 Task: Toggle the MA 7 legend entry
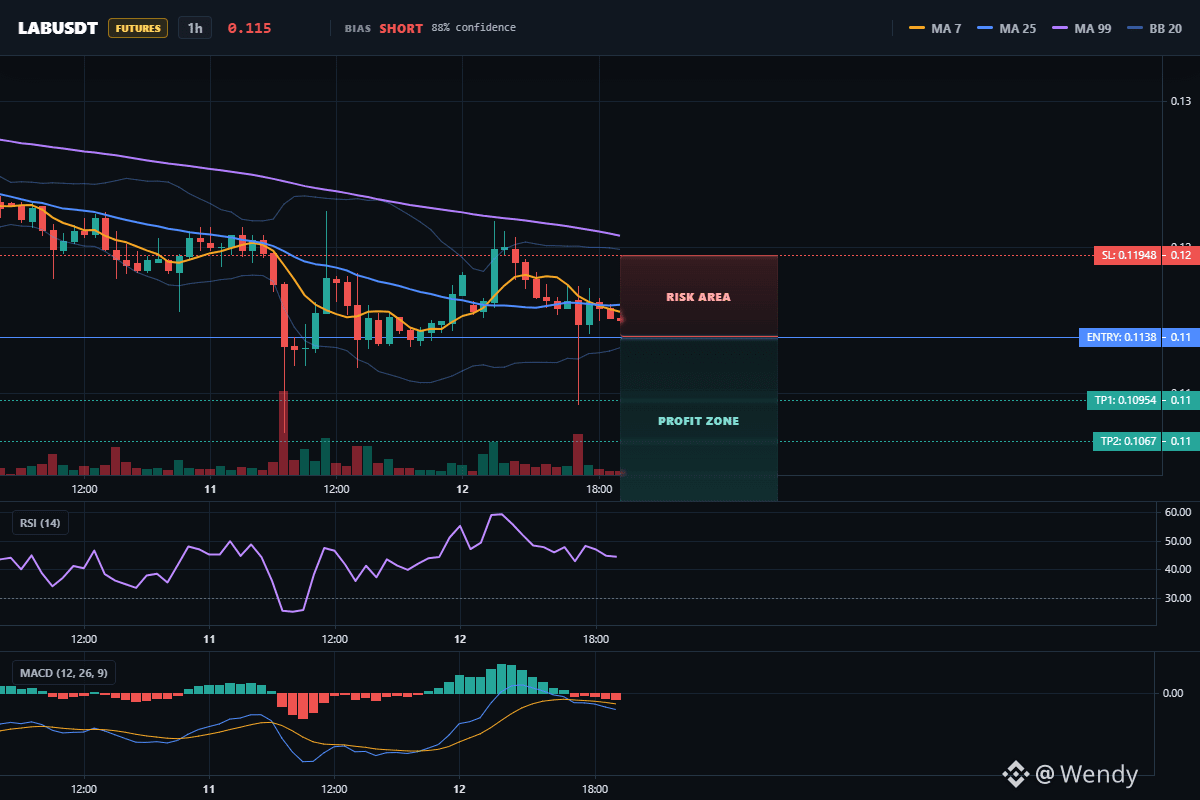(935, 28)
